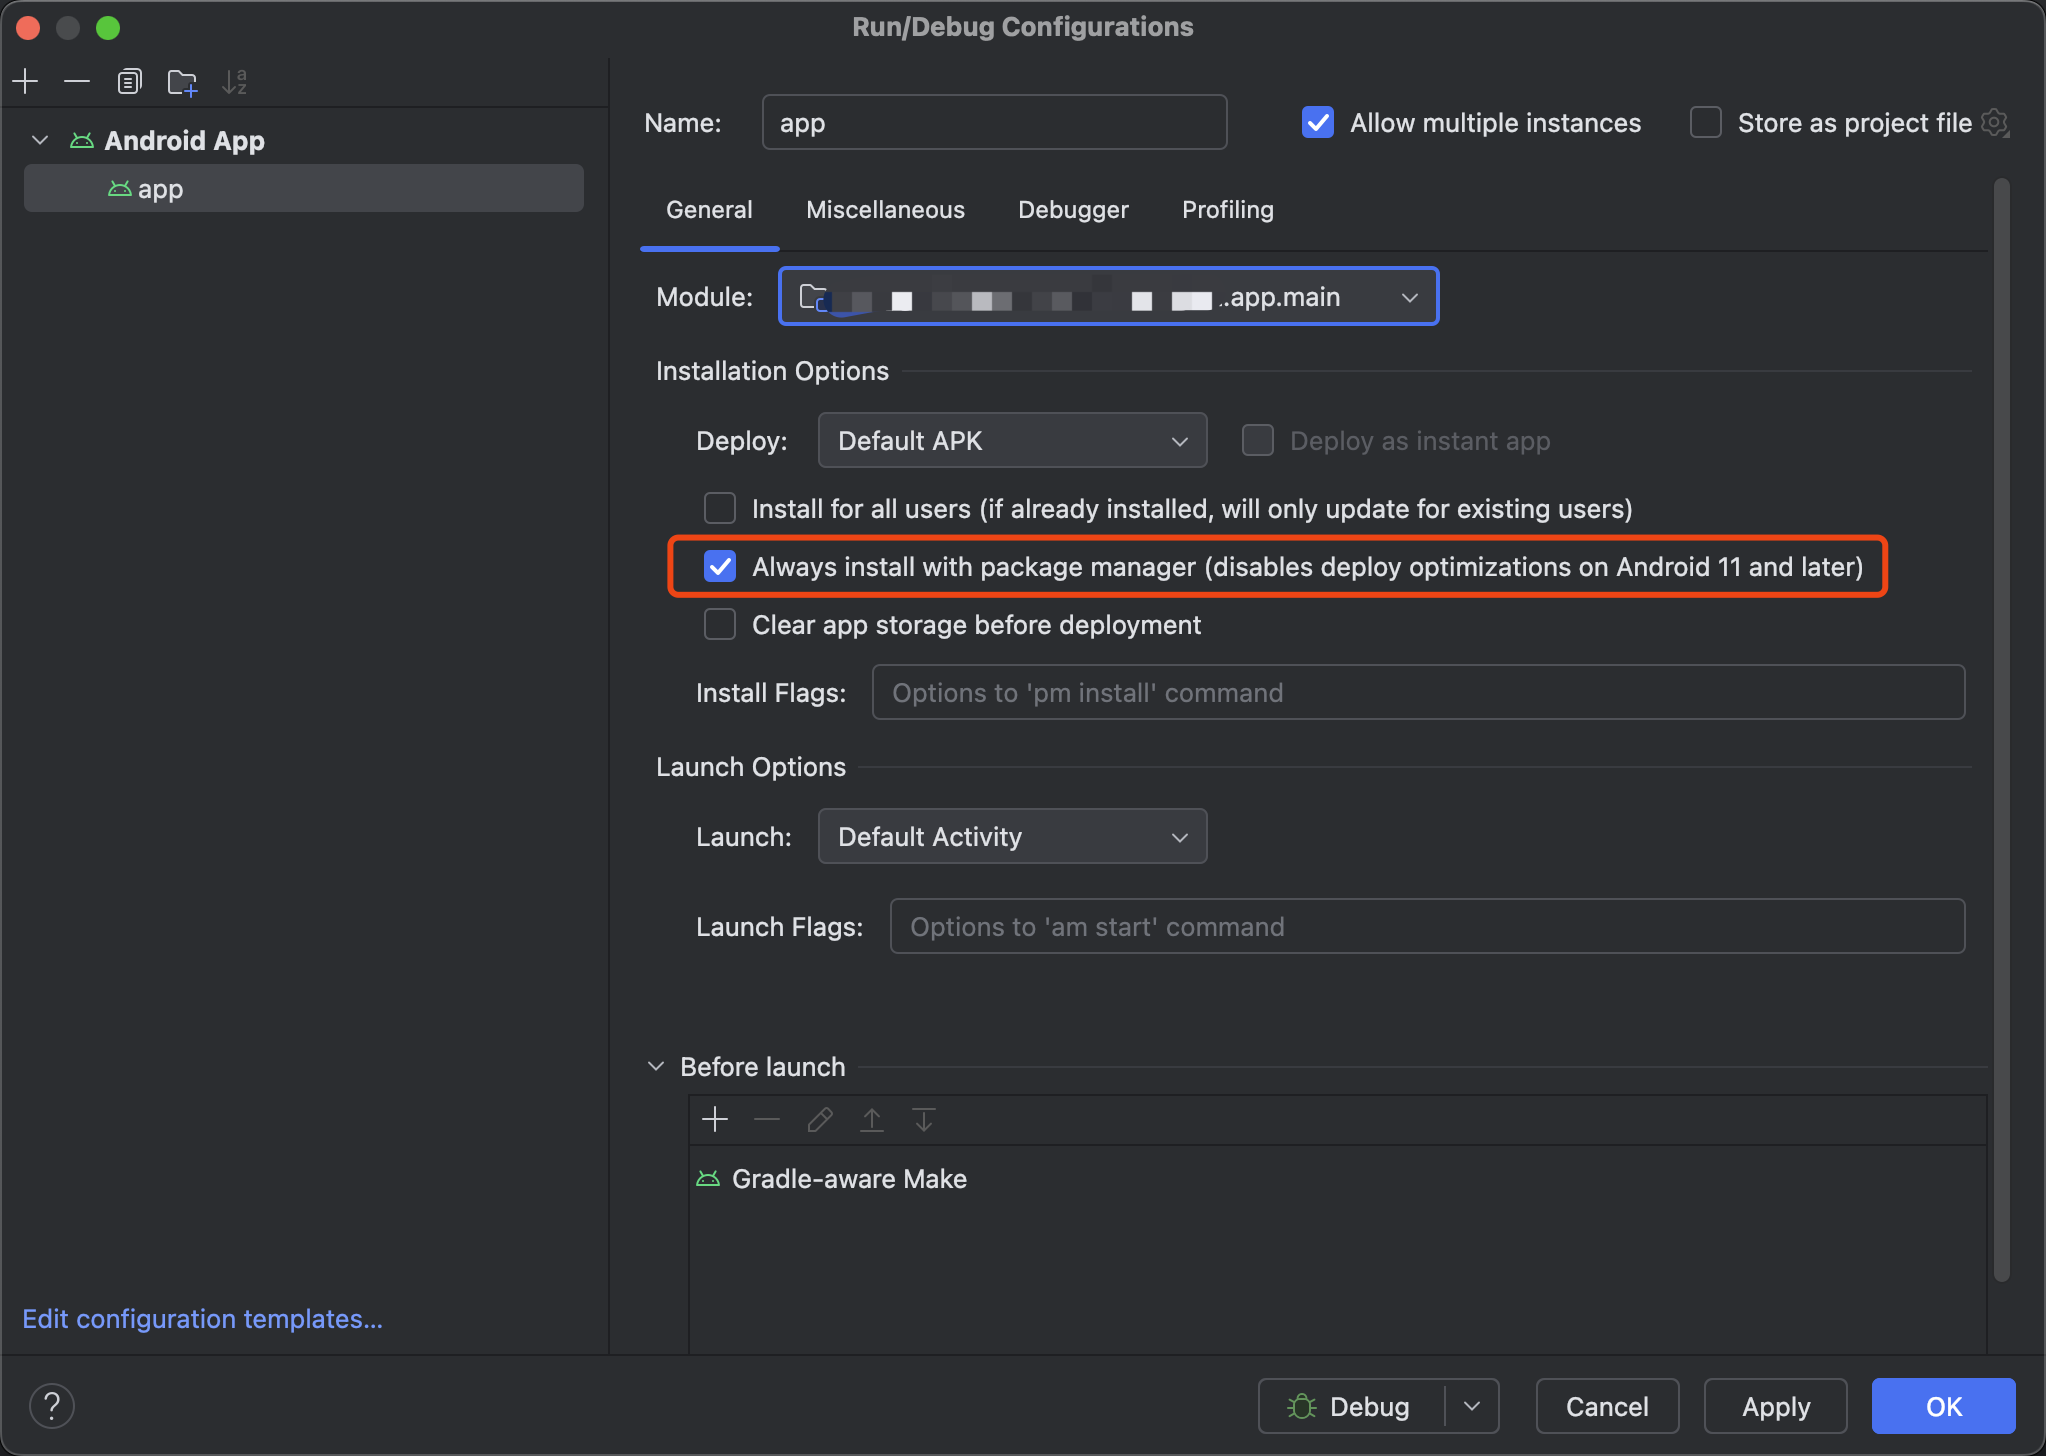
Task: Click the Copy Configuration icon
Action: tap(129, 81)
